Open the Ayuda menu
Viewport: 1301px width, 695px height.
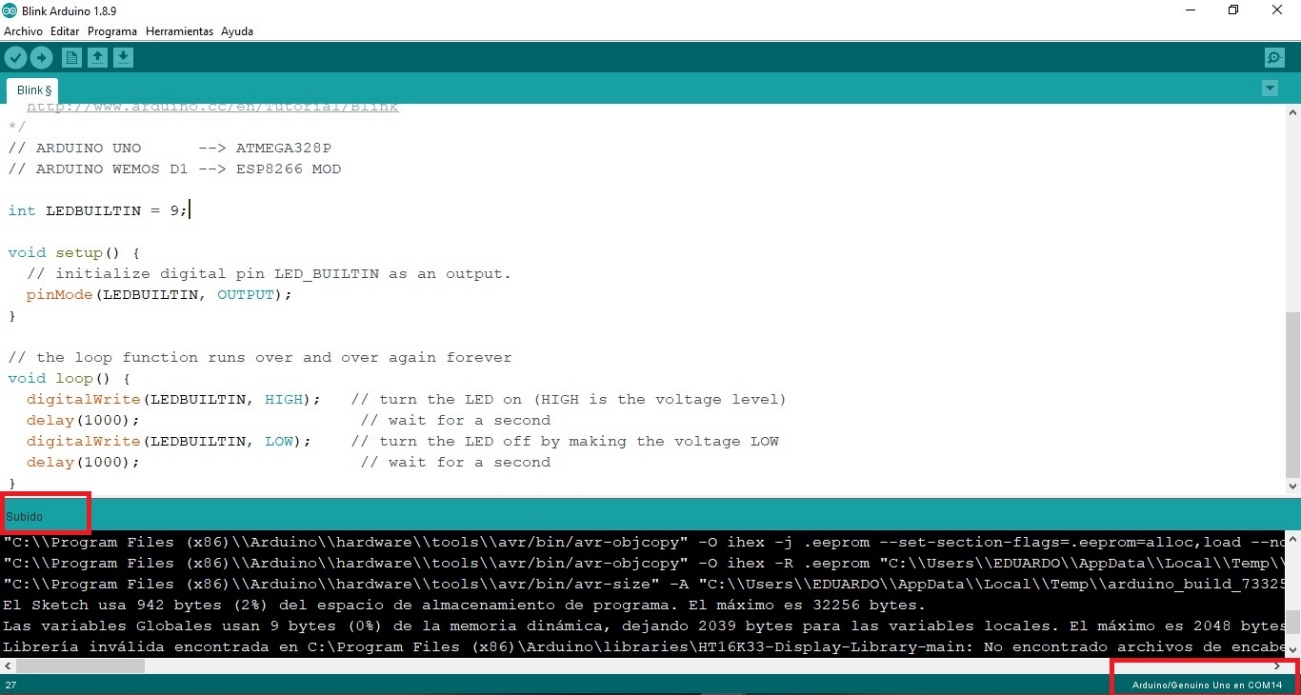pos(237,31)
